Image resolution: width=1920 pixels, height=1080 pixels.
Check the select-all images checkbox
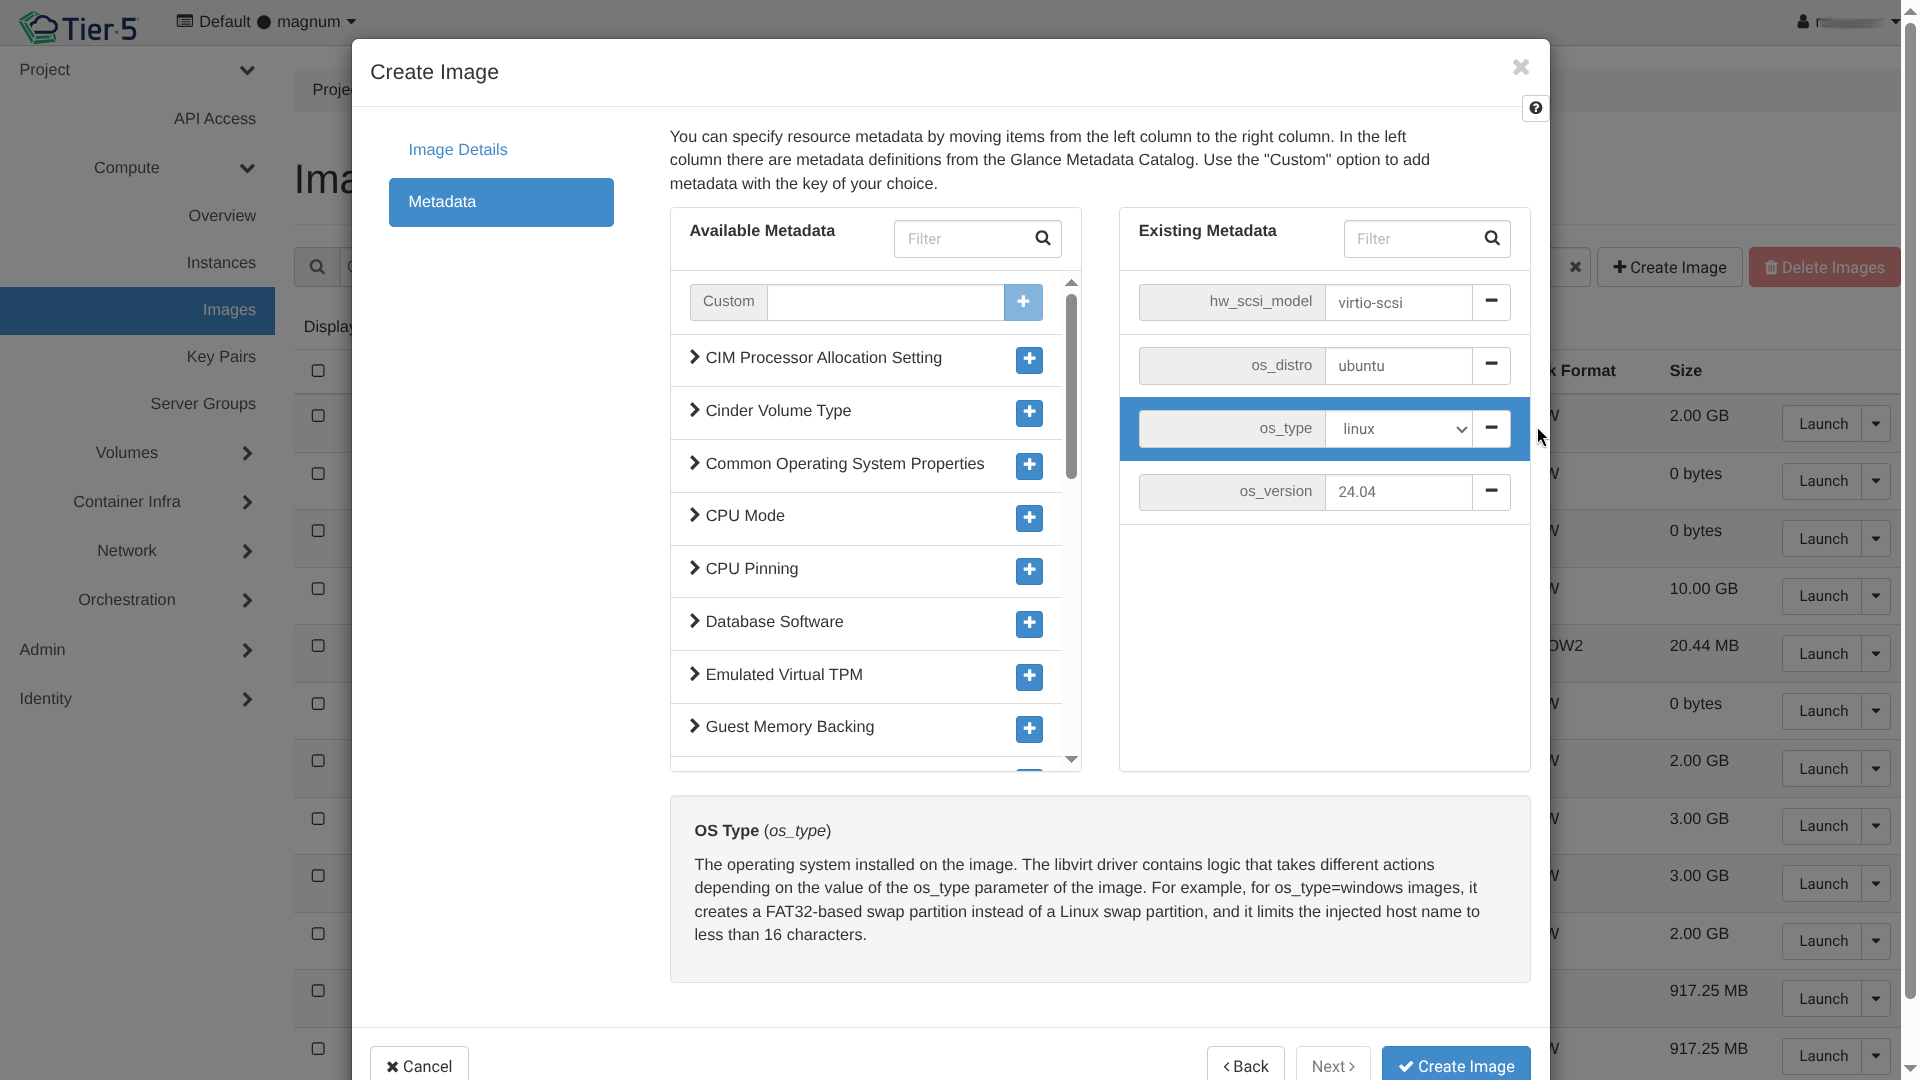tap(318, 371)
